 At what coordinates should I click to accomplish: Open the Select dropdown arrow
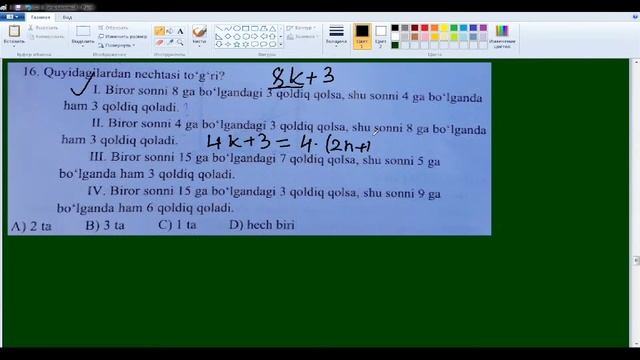83,46
